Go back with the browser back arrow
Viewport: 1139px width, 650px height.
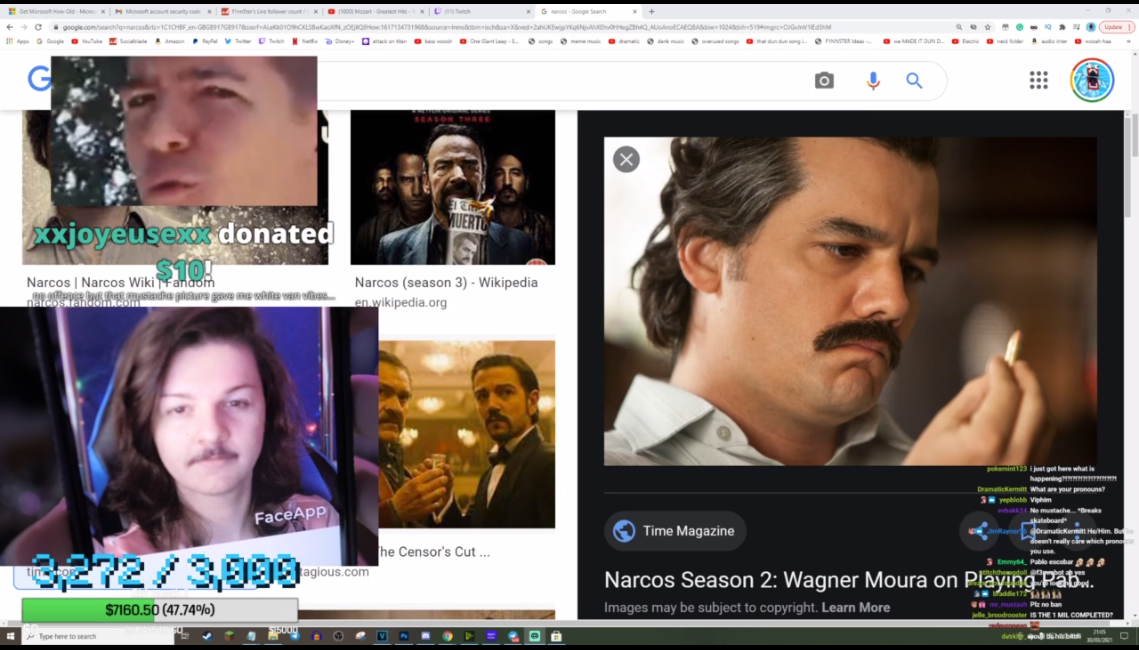9,27
